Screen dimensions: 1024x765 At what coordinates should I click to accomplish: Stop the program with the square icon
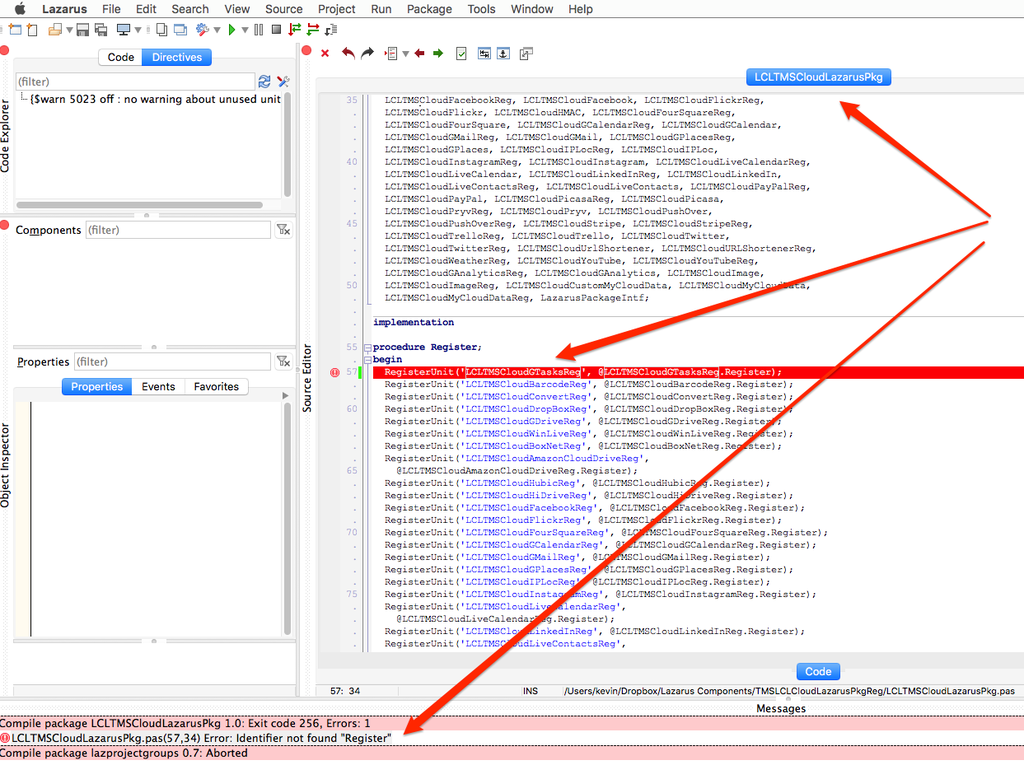pos(276,29)
